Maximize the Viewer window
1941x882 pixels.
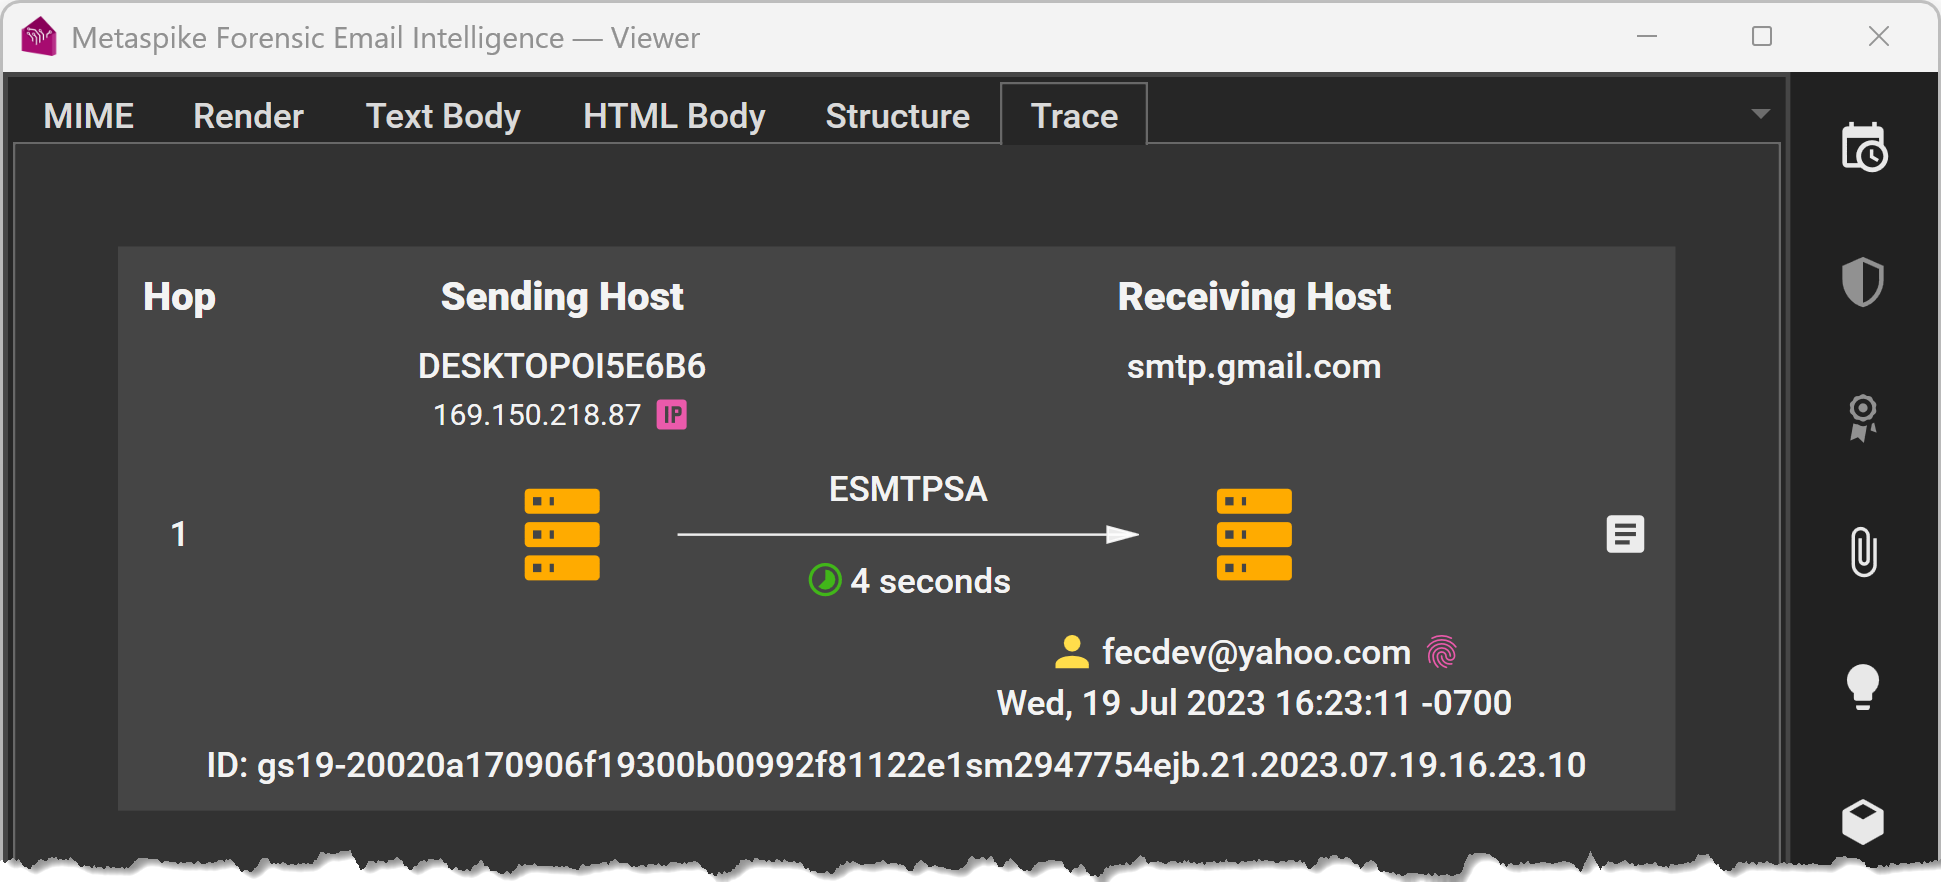(1762, 37)
